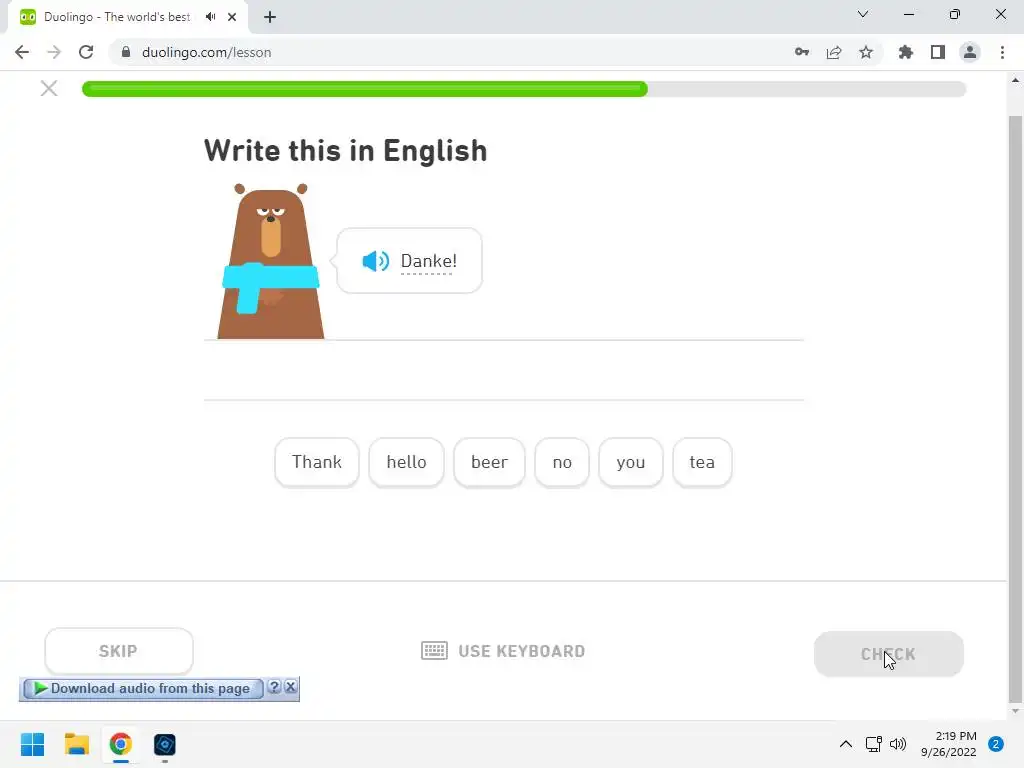Play the Danke audio speaker icon

pos(376,261)
